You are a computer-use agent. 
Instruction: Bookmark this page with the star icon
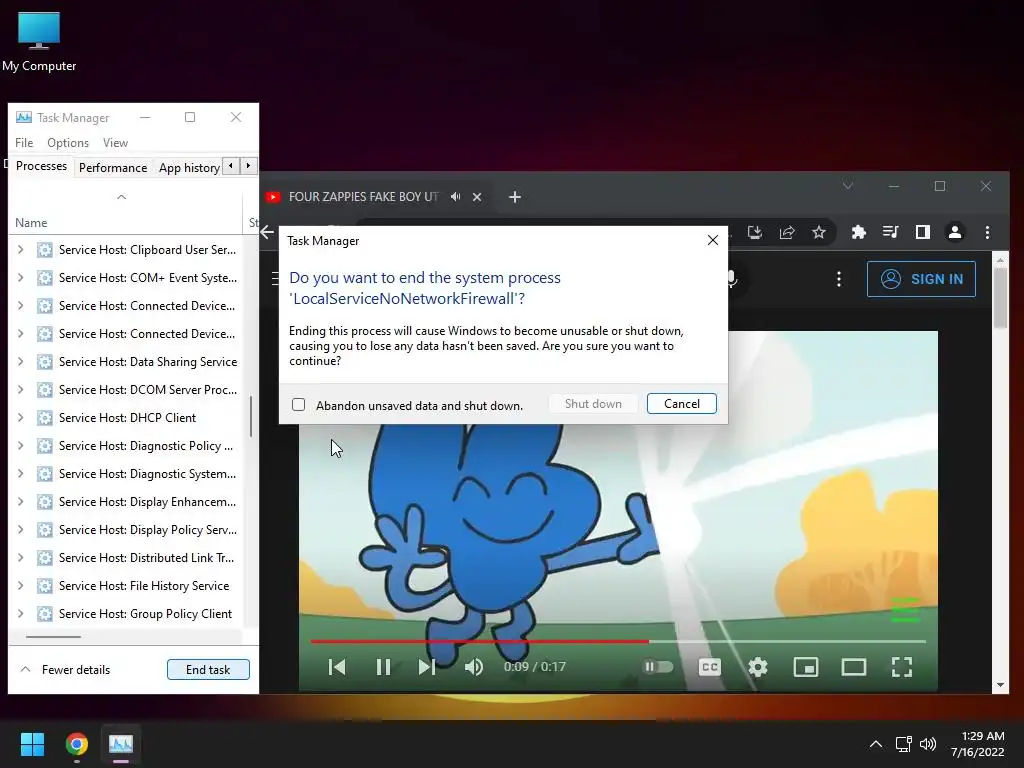[818, 232]
